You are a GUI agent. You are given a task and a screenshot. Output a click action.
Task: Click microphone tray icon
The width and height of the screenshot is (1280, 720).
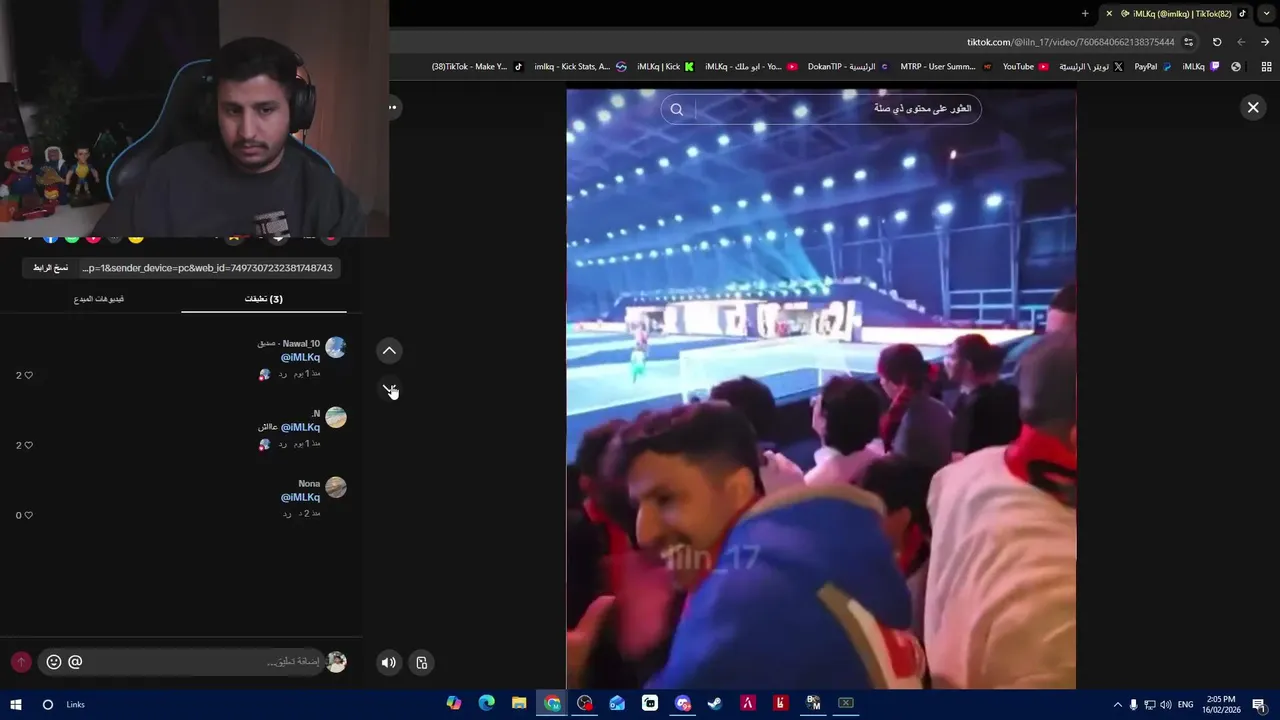pyautogui.click(x=1134, y=705)
